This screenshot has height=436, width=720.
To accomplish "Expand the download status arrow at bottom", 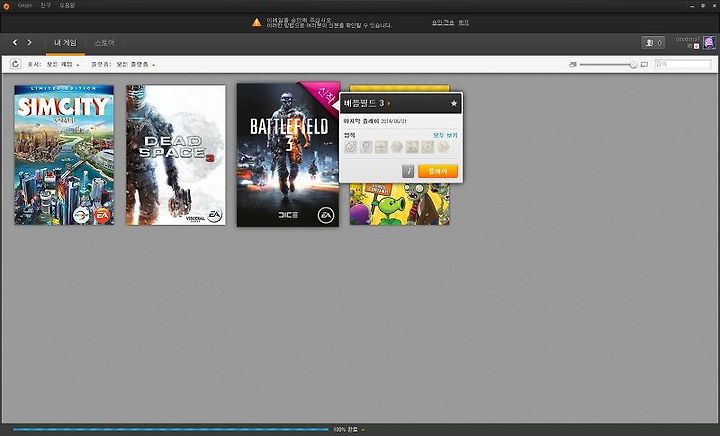I will [363, 430].
